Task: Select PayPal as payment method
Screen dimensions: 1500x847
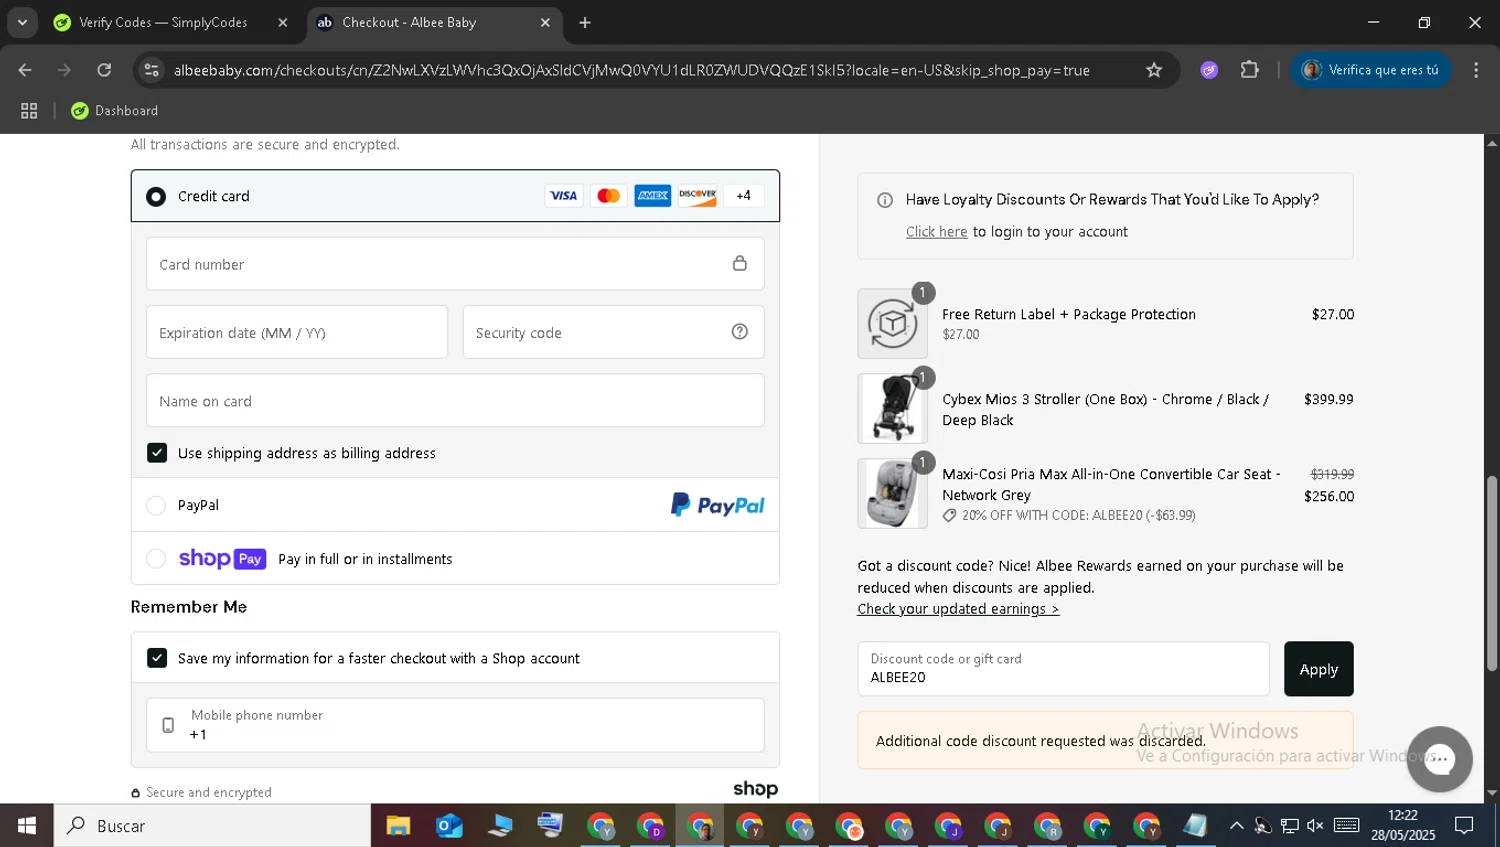Action: [x=156, y=506]
